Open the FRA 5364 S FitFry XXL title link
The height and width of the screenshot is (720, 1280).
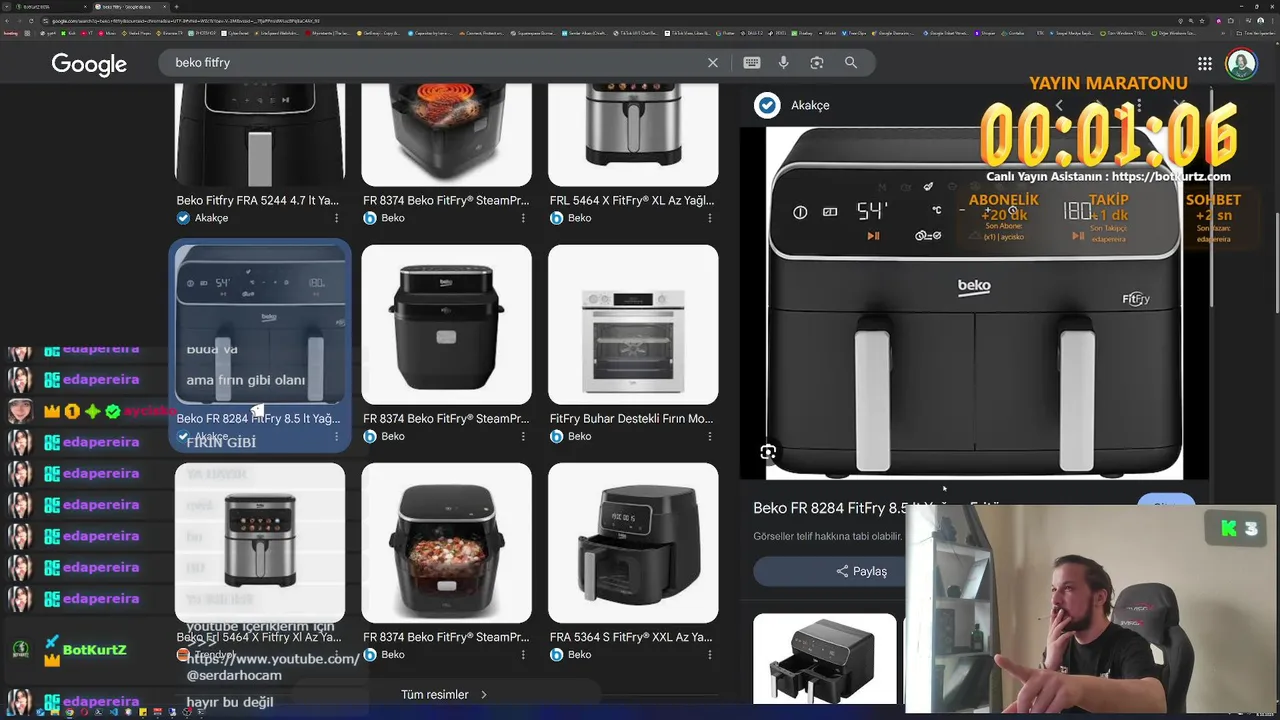(x=632, y=637)
